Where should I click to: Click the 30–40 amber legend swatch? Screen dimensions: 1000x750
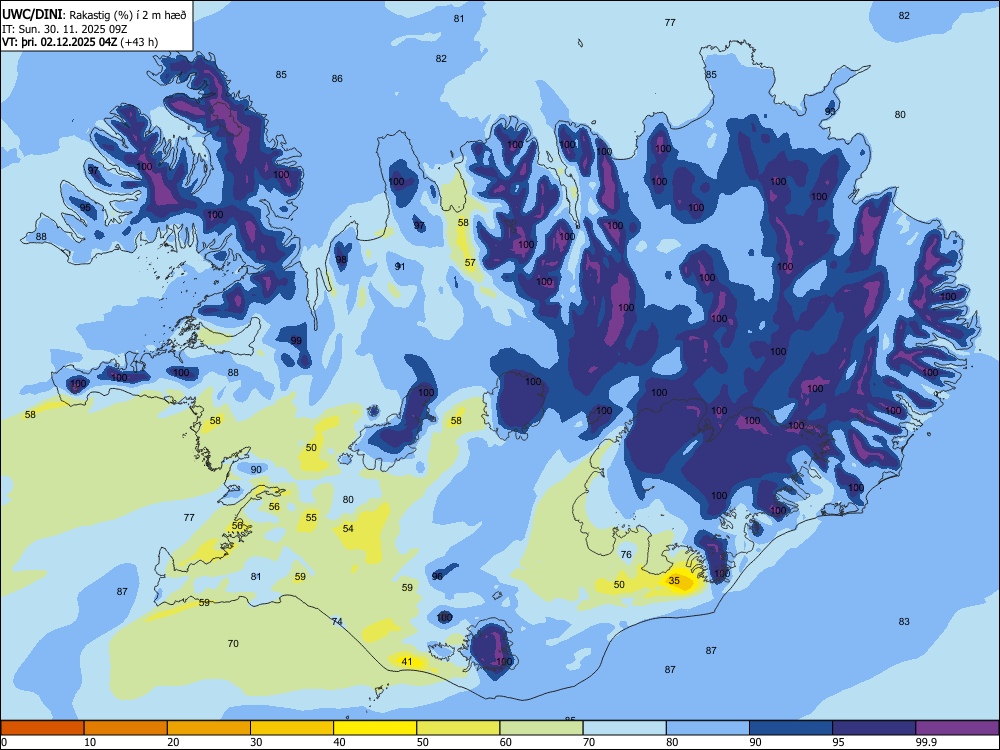[292, 728]
